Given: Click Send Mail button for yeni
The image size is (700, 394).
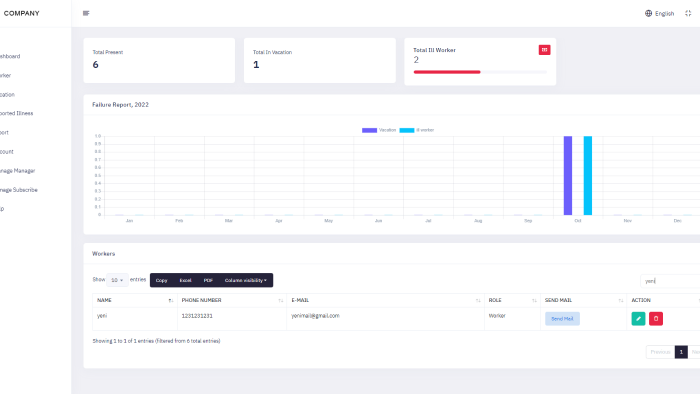Looking at the screenshot, I should [x=562, y=319].
